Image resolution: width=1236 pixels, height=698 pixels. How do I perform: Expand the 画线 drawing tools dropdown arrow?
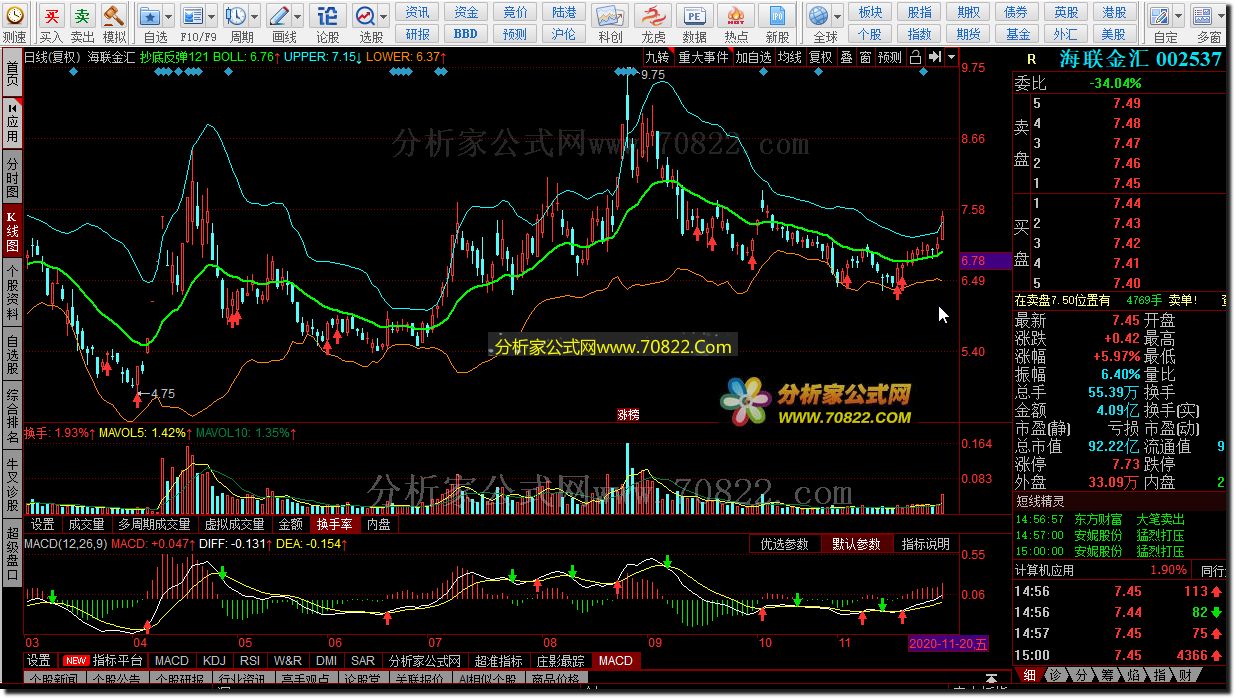pyautogui.click(x=298, y=17)
